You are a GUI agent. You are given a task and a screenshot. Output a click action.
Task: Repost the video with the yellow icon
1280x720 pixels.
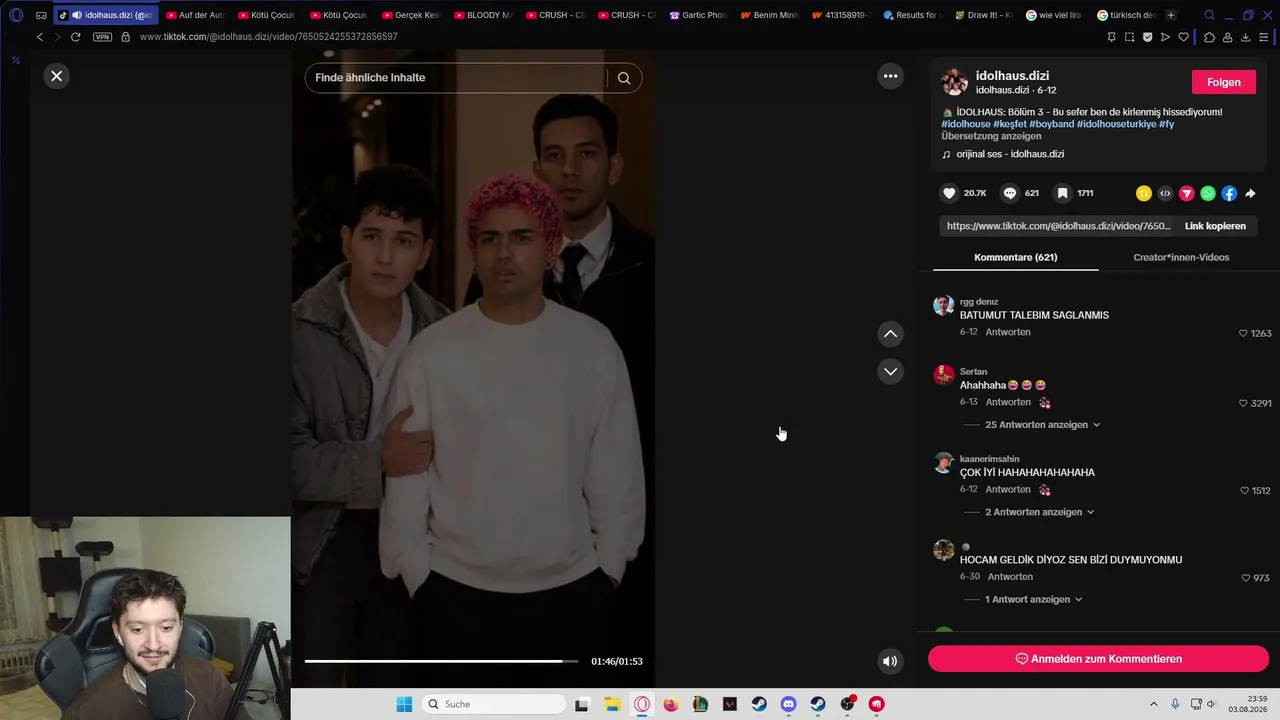tap(1144, 193)
